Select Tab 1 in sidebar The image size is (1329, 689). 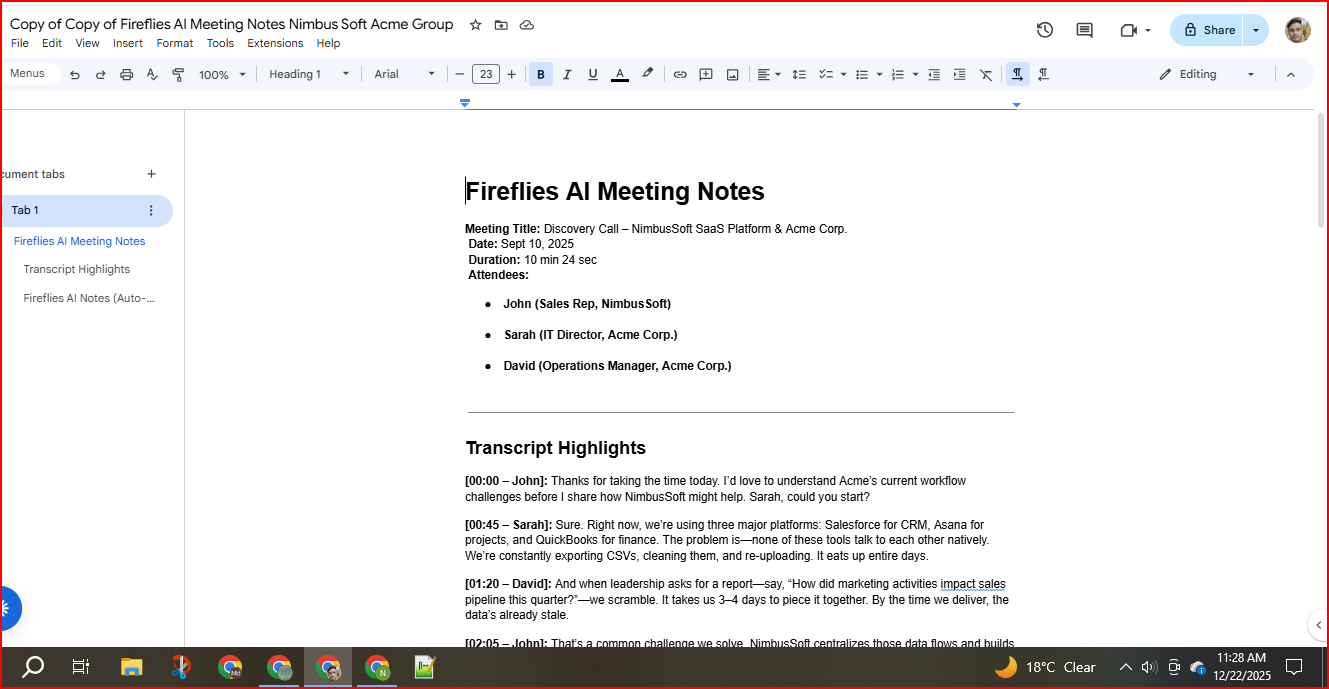pos(85,210)
